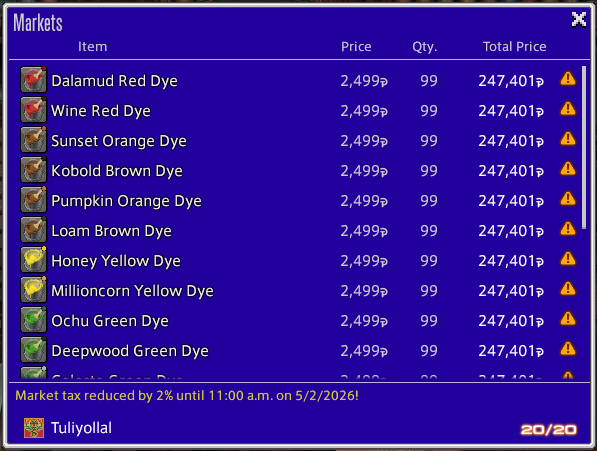This screenshot has width=597, height=451.
Task: Click warning icon on Honey Yellow Dye row
Action: [x=568, y=259]
